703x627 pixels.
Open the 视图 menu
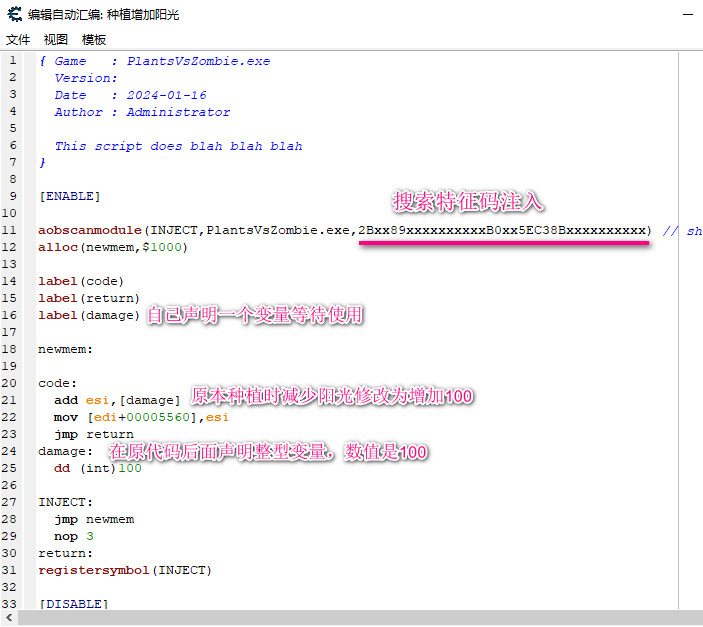pos(56,40)
